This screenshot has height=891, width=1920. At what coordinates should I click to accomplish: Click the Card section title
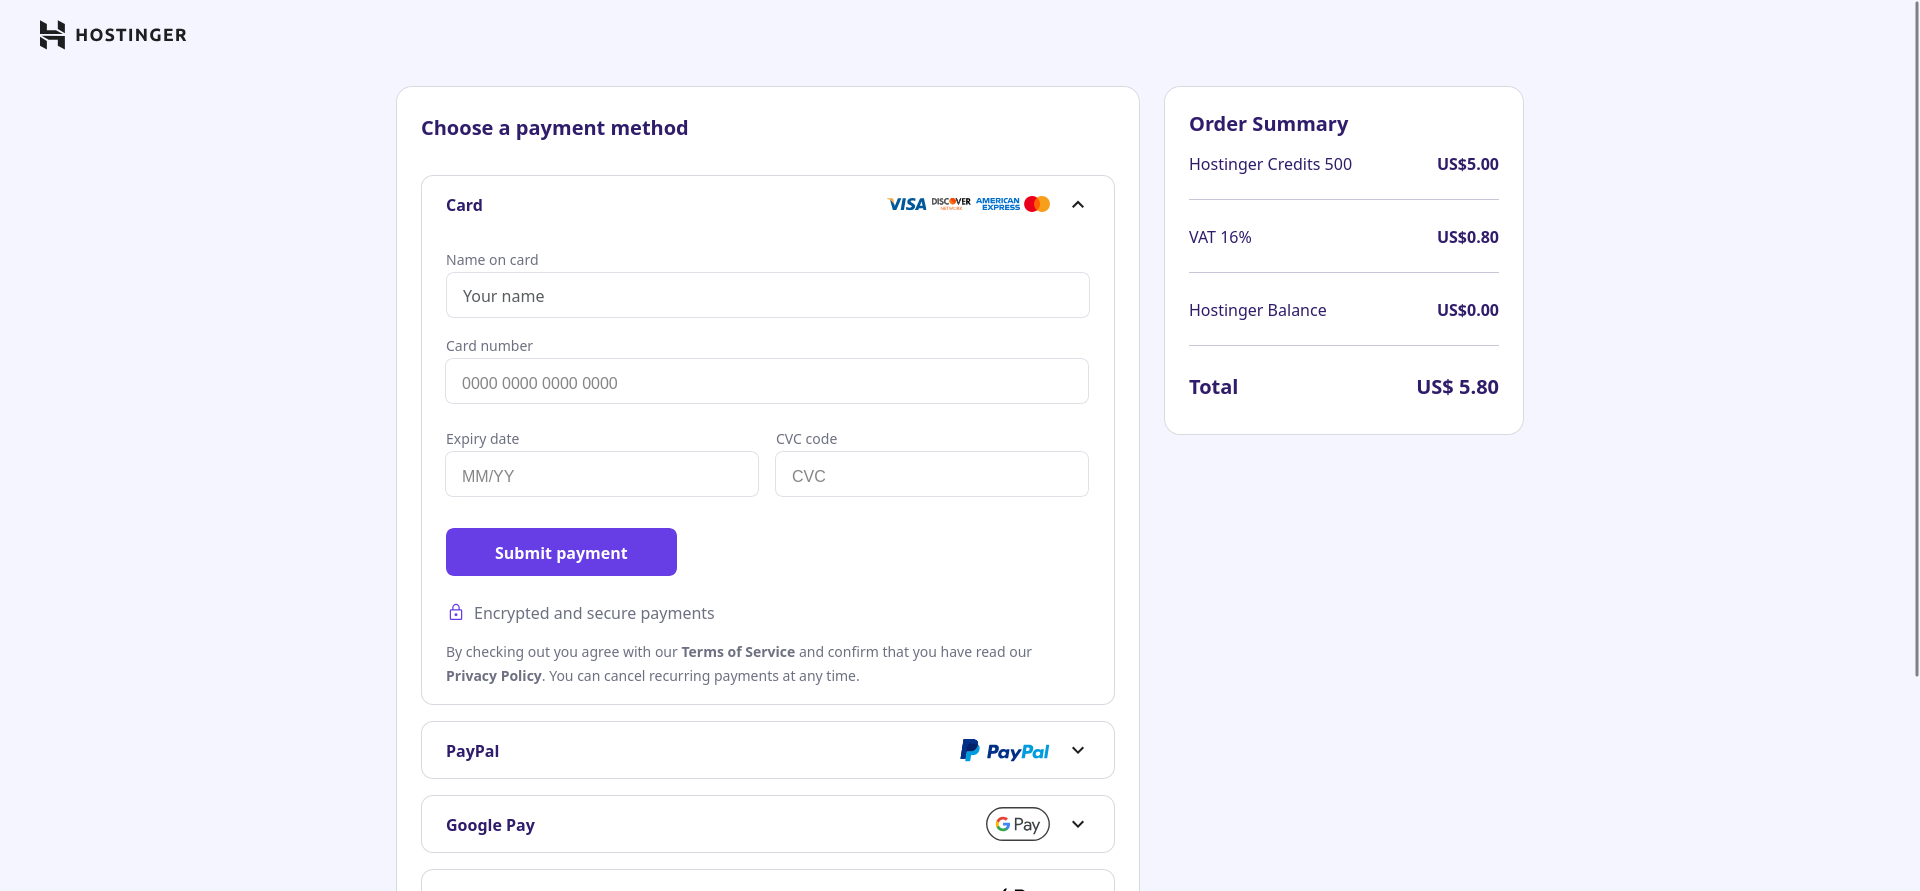(x=464, y=205)
